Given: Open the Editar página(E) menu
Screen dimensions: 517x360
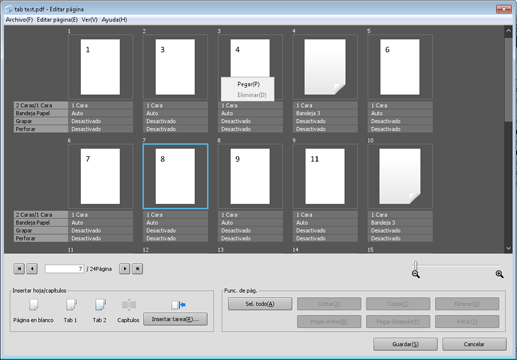Looking at the screenshot, I should coord(57,20).
